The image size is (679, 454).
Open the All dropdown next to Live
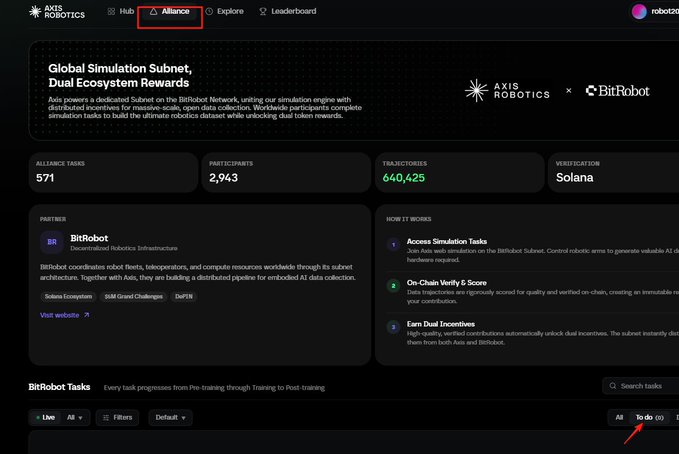coord(74,418)
